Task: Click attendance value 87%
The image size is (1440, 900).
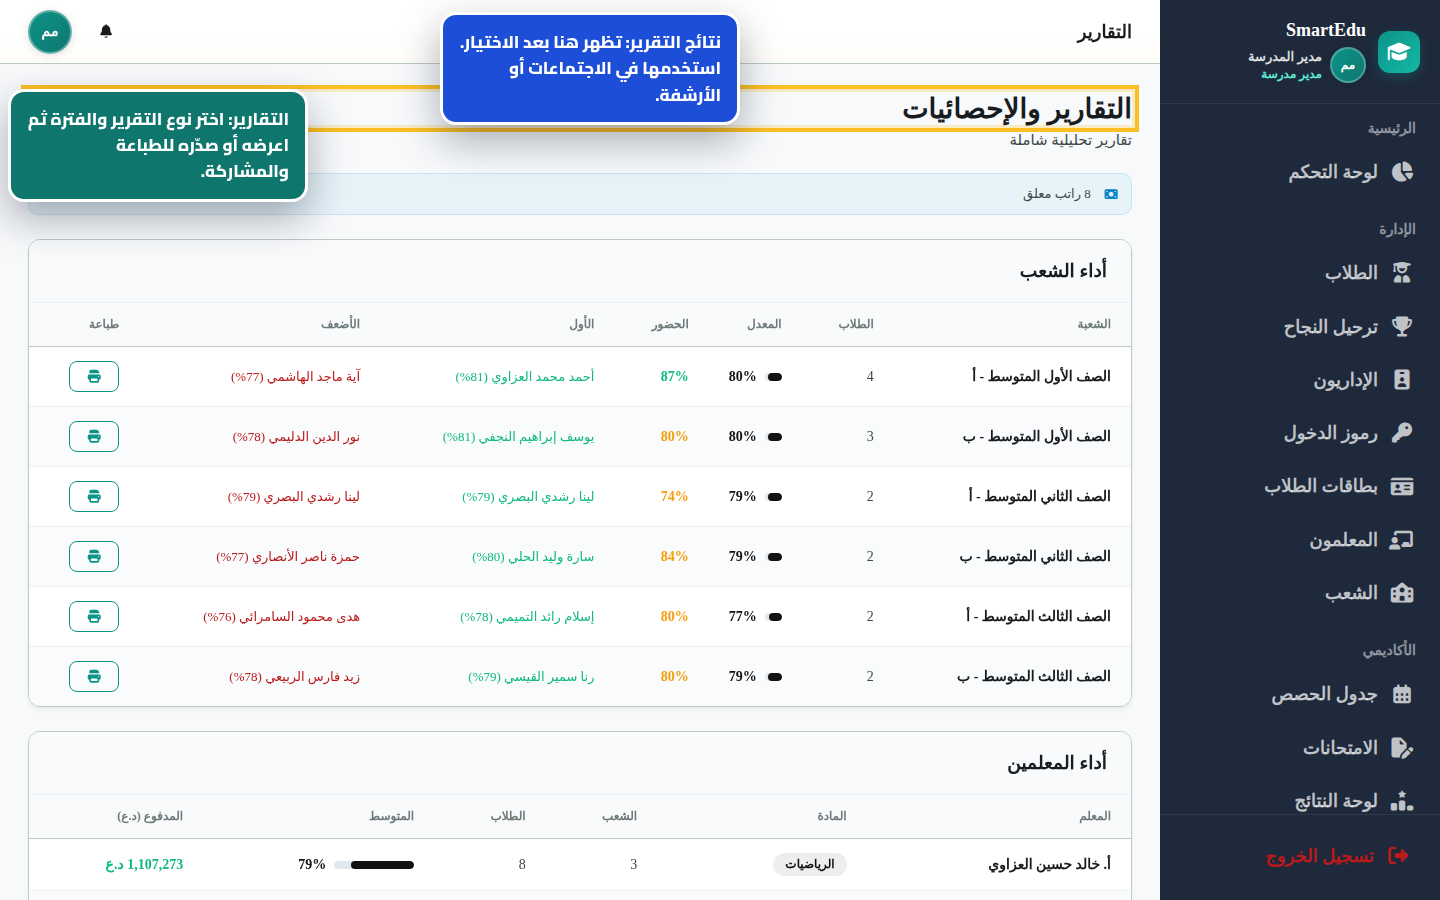Action: 674,377
